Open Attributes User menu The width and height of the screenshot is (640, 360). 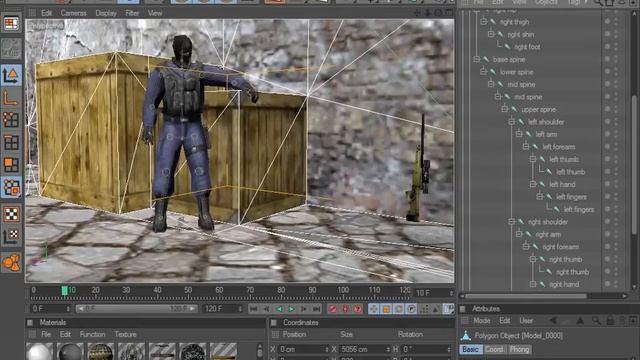526,321
